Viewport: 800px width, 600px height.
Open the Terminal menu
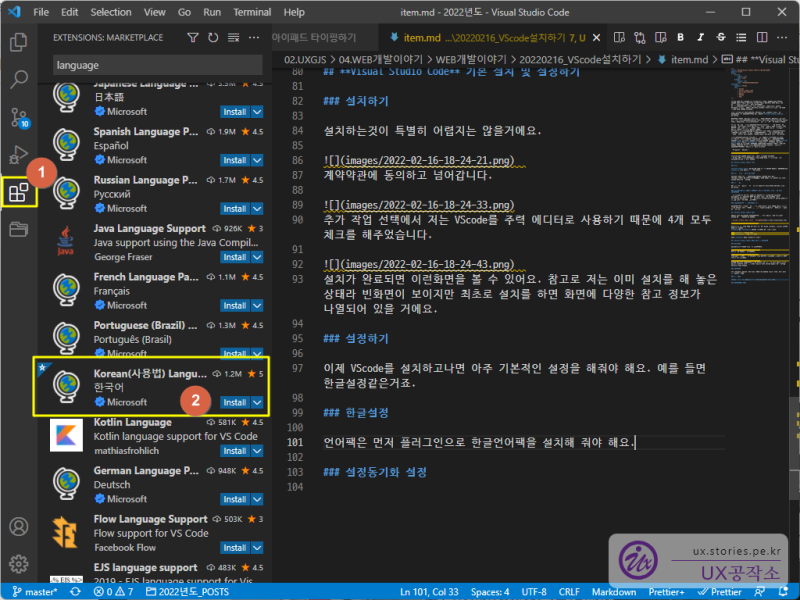[252, 12]
